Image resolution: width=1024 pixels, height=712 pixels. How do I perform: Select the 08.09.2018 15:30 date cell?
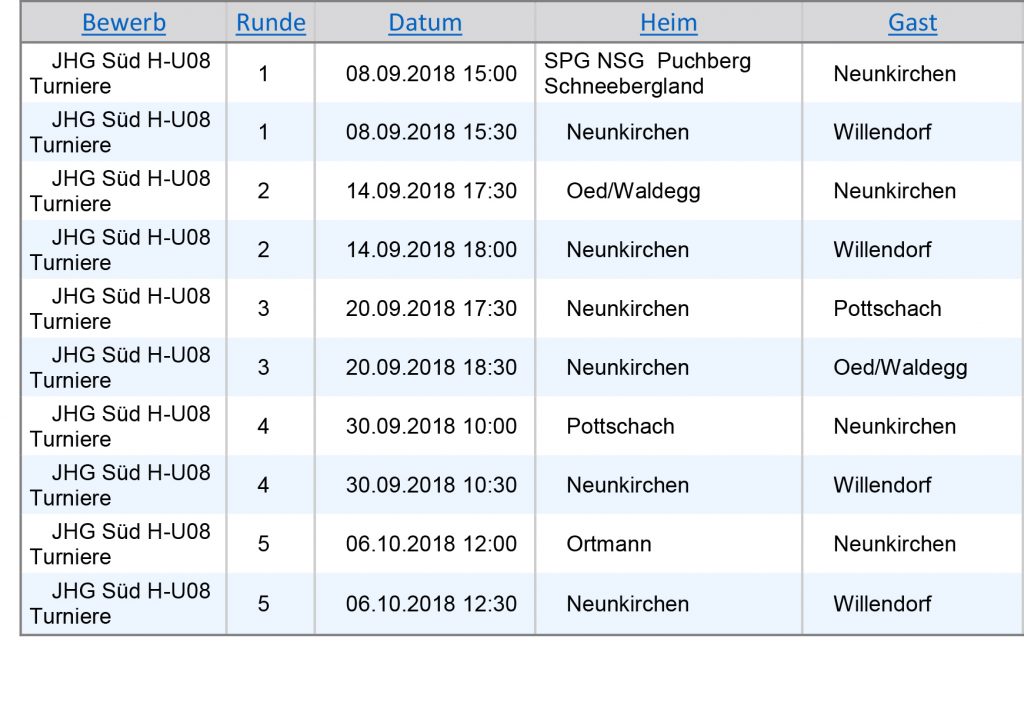[x=431, y=133]
